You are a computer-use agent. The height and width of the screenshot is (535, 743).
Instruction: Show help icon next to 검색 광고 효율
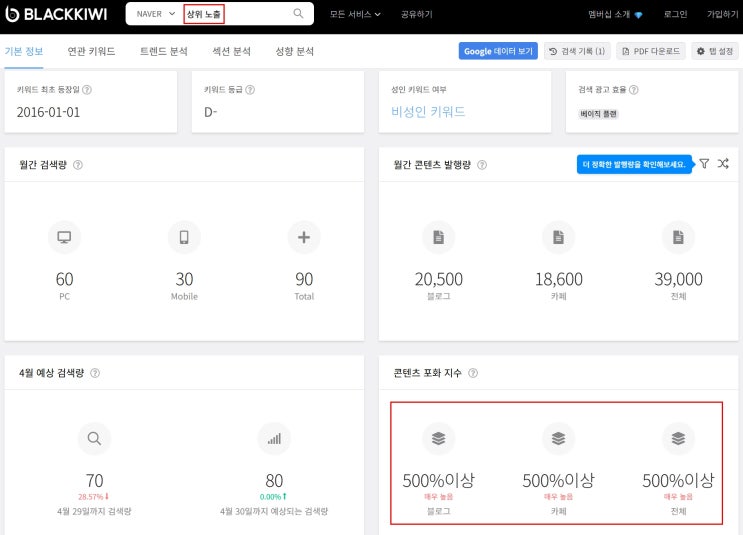pos(634,90)
